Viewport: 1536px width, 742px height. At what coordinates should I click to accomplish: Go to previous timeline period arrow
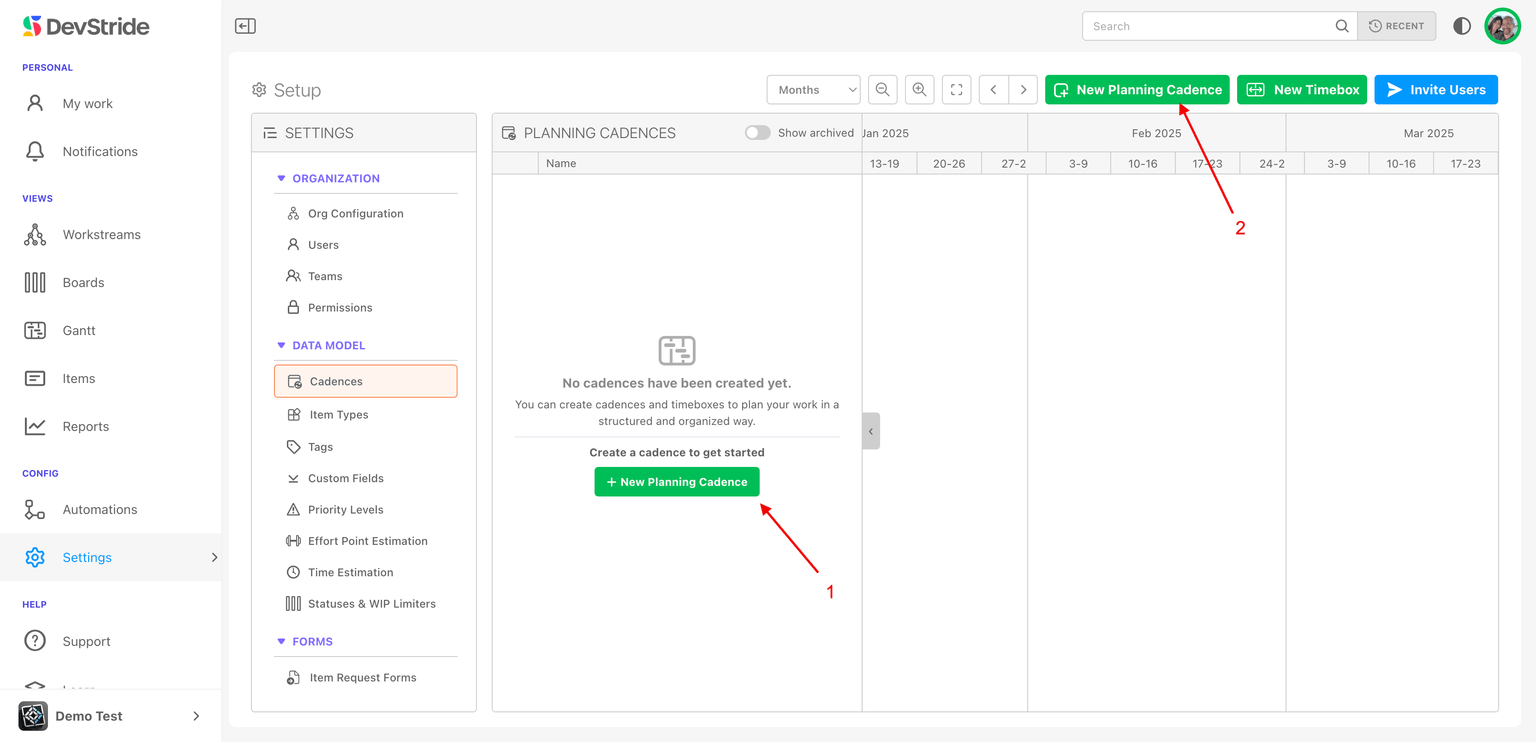tap(993, 90)
